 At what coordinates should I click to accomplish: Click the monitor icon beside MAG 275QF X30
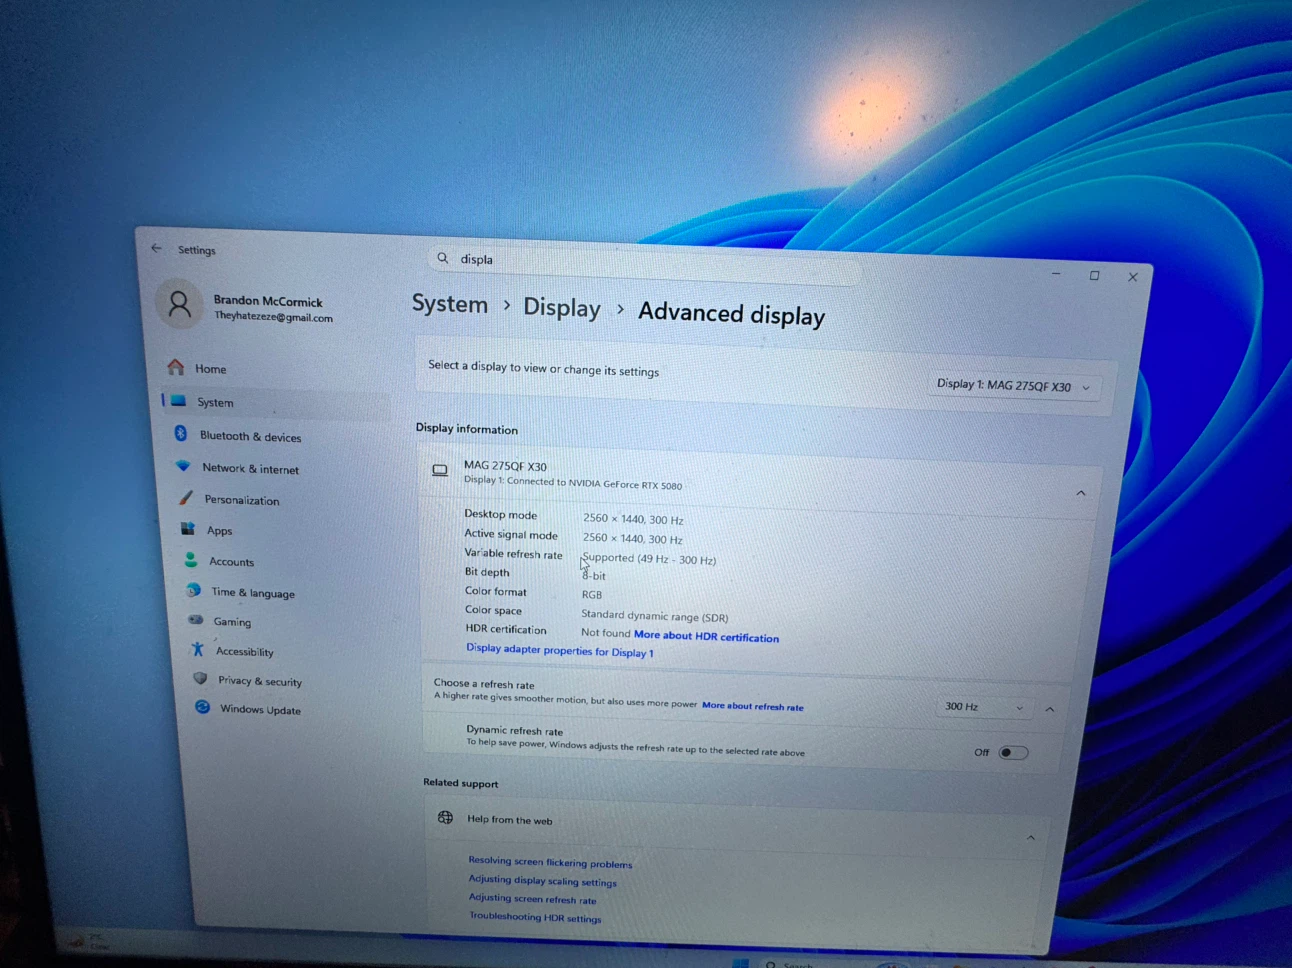click(440, 470)
